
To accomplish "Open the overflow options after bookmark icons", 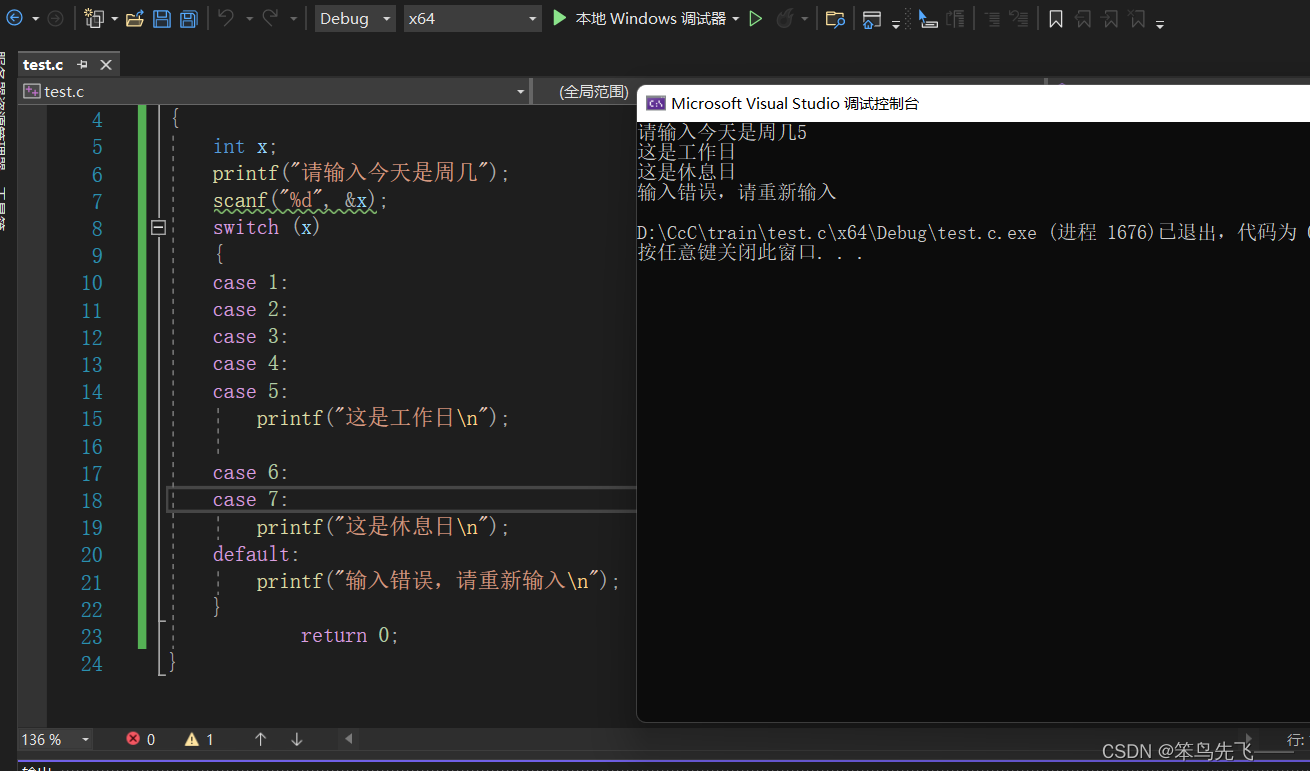I will tap(1160, 23).
